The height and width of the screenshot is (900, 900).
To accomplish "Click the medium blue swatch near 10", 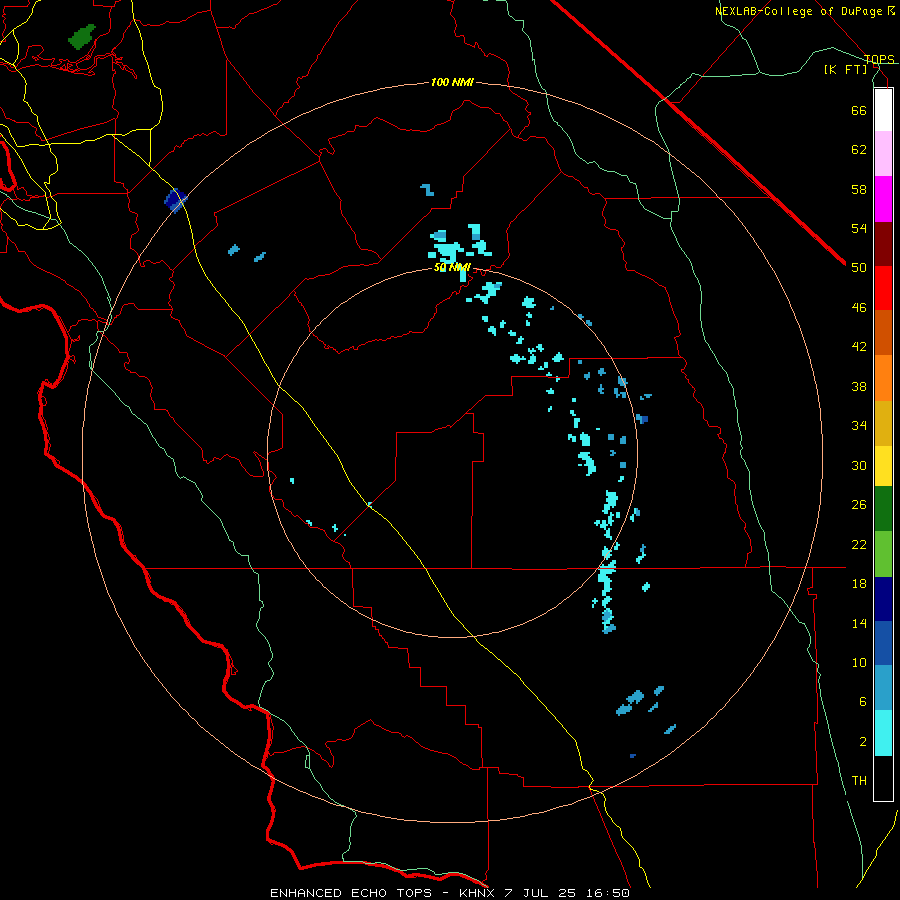I will pos(883,643).
